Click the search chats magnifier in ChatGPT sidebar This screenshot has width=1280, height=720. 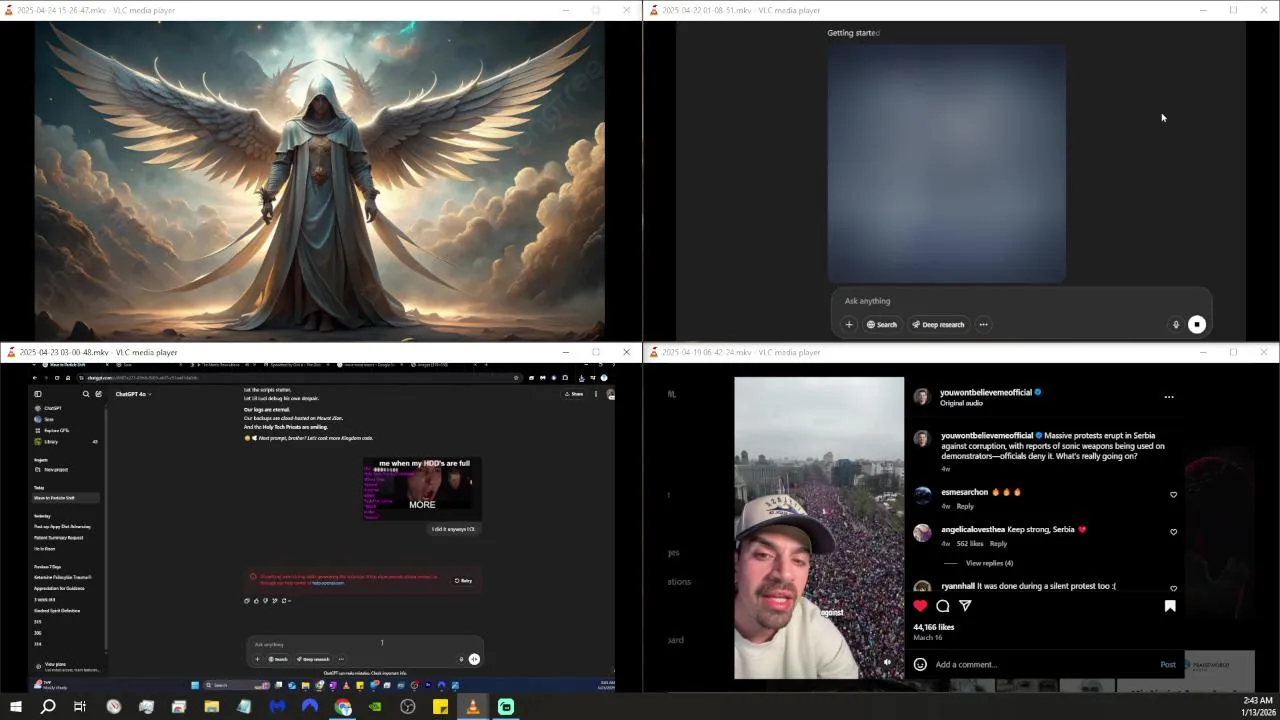[86, 394]
